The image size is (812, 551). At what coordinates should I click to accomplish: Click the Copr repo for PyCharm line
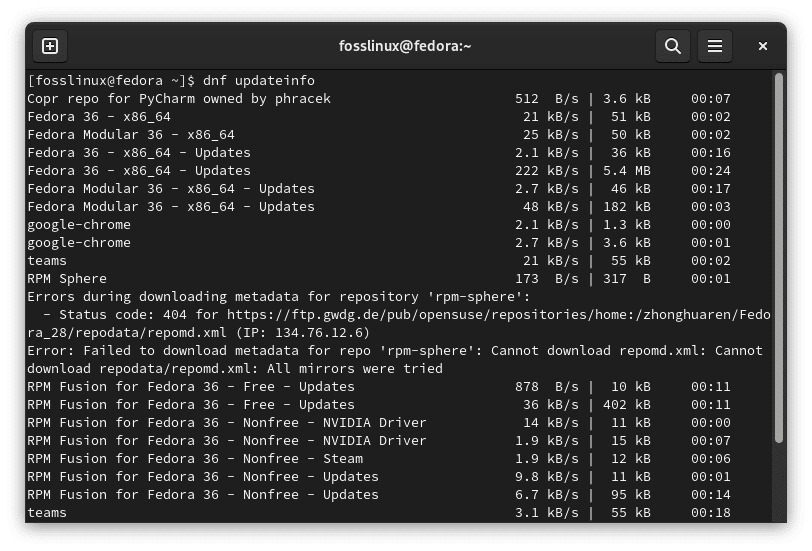[x=178, y=99]
